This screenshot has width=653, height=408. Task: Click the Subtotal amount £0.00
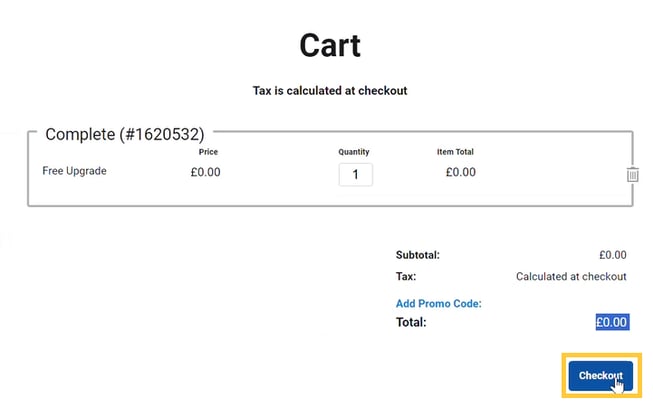[612, 255]
